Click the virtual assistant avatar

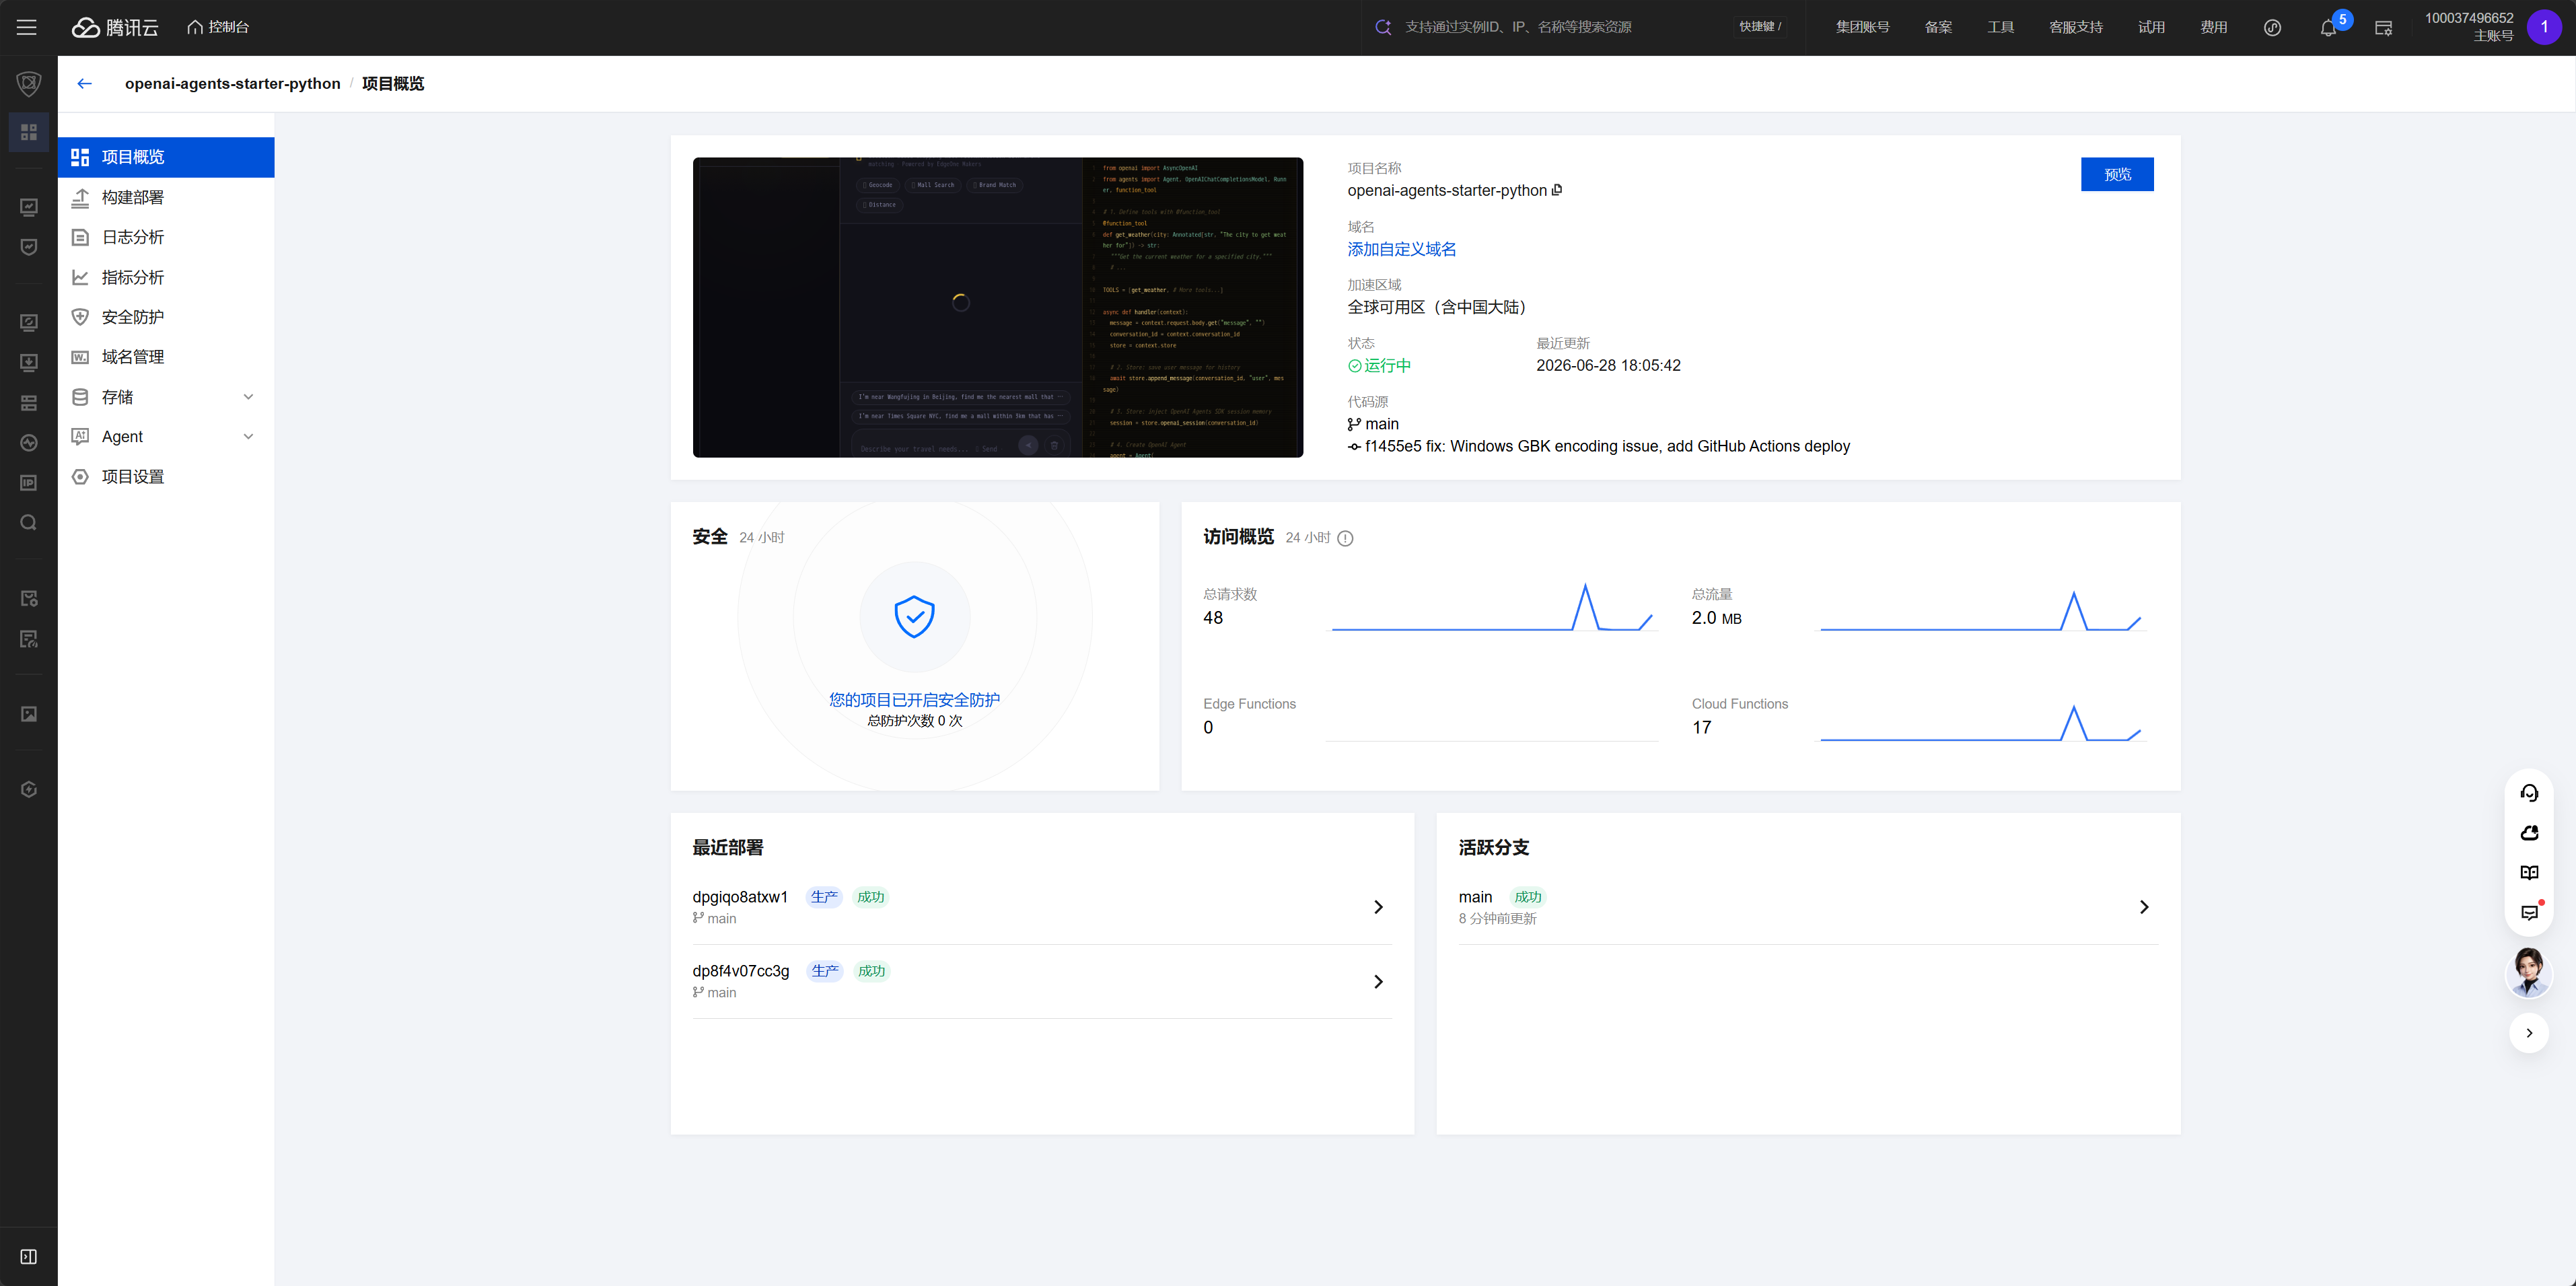coord(2529,972)
